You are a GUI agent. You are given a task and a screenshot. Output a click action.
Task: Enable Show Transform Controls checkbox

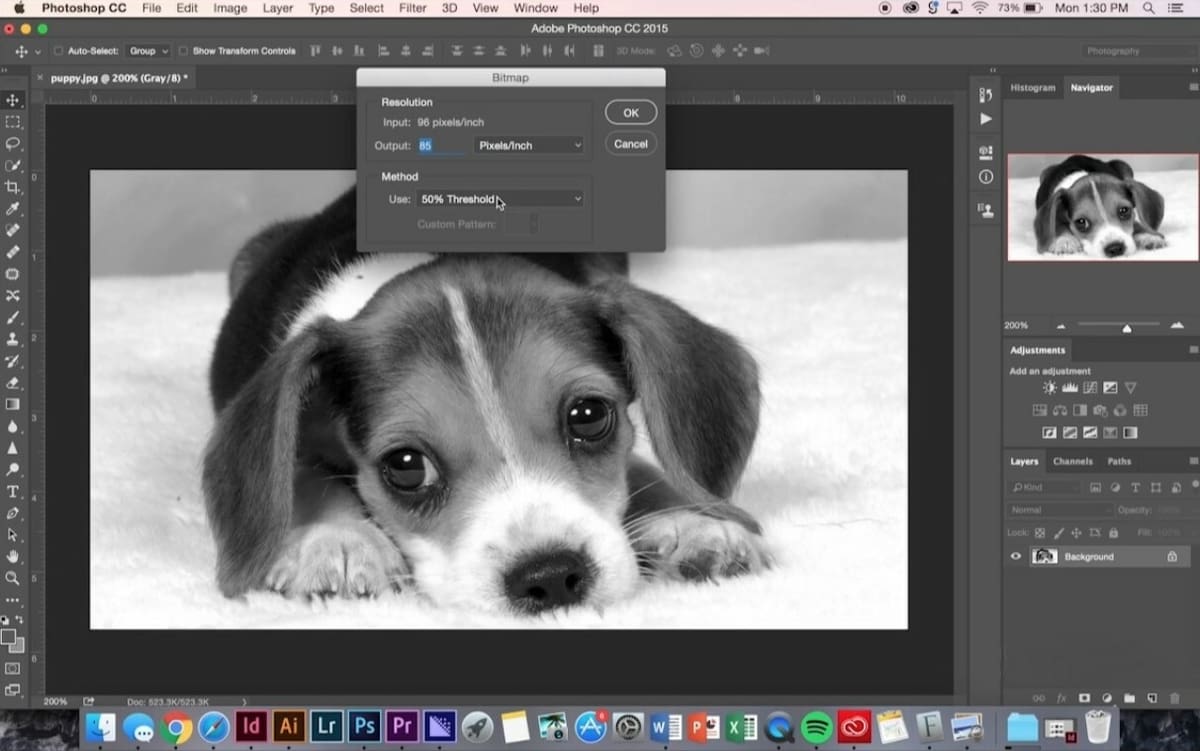[183, 51]
